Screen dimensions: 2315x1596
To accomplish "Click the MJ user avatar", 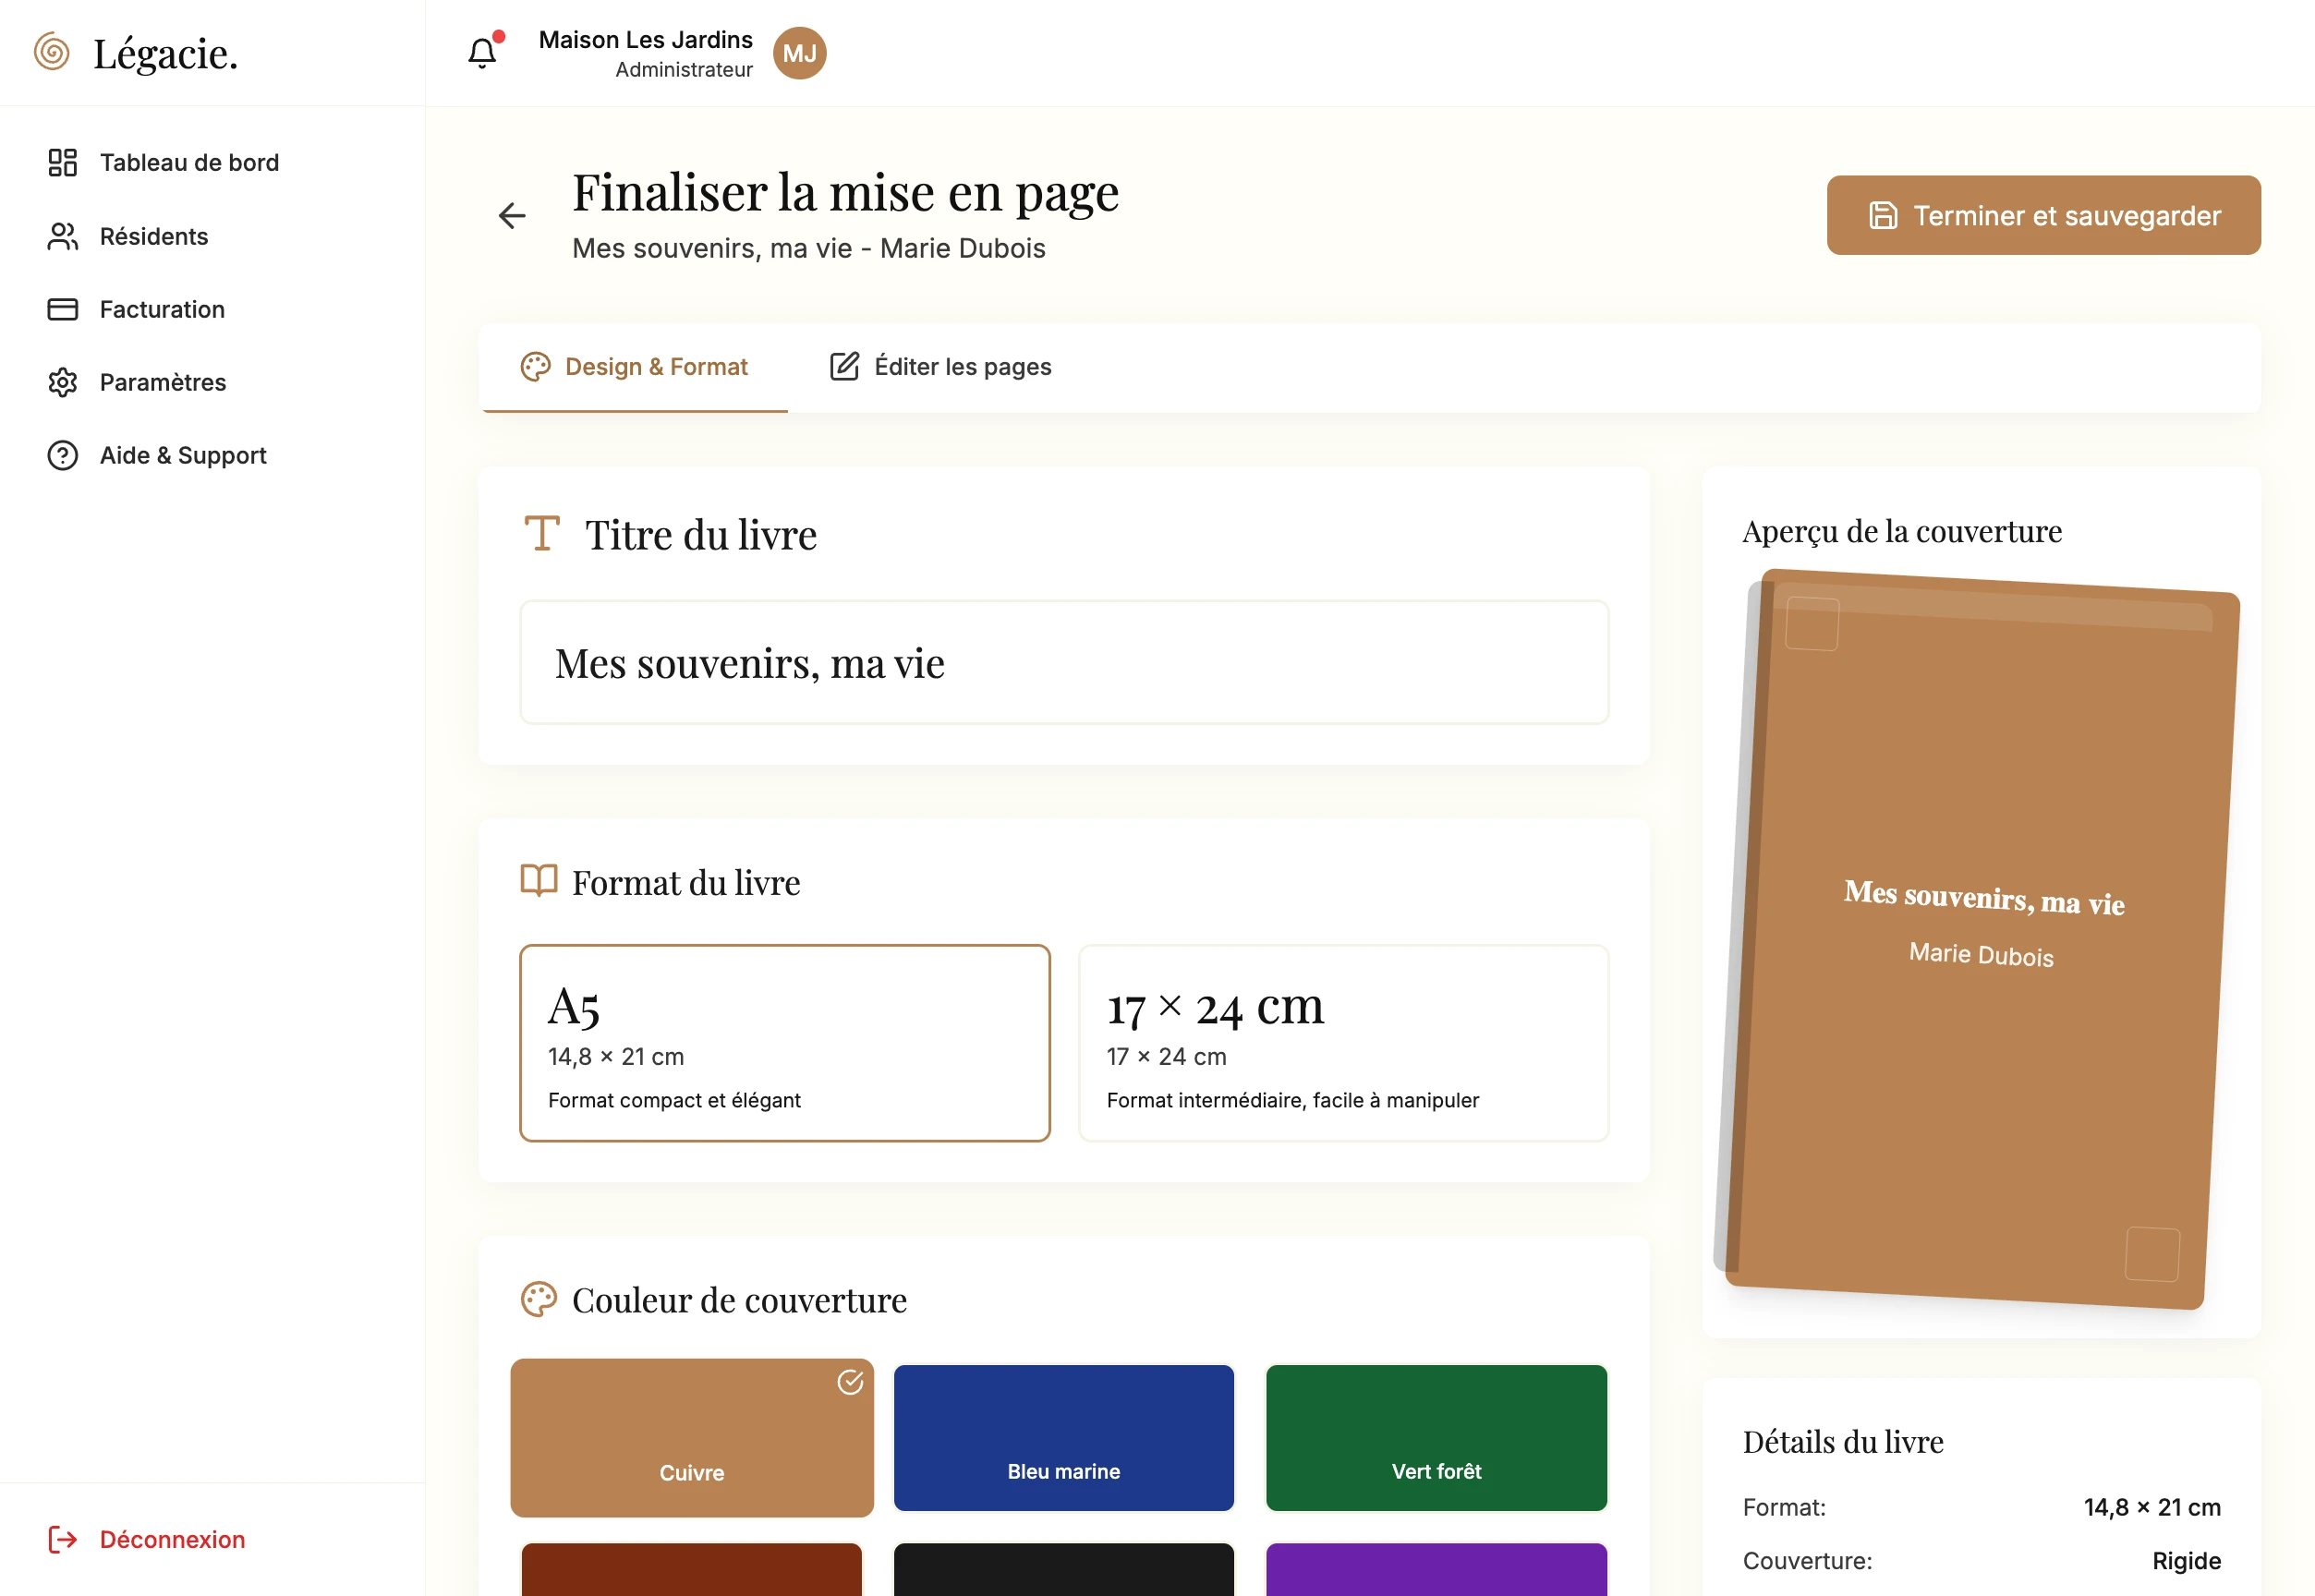I will (799, 53).
